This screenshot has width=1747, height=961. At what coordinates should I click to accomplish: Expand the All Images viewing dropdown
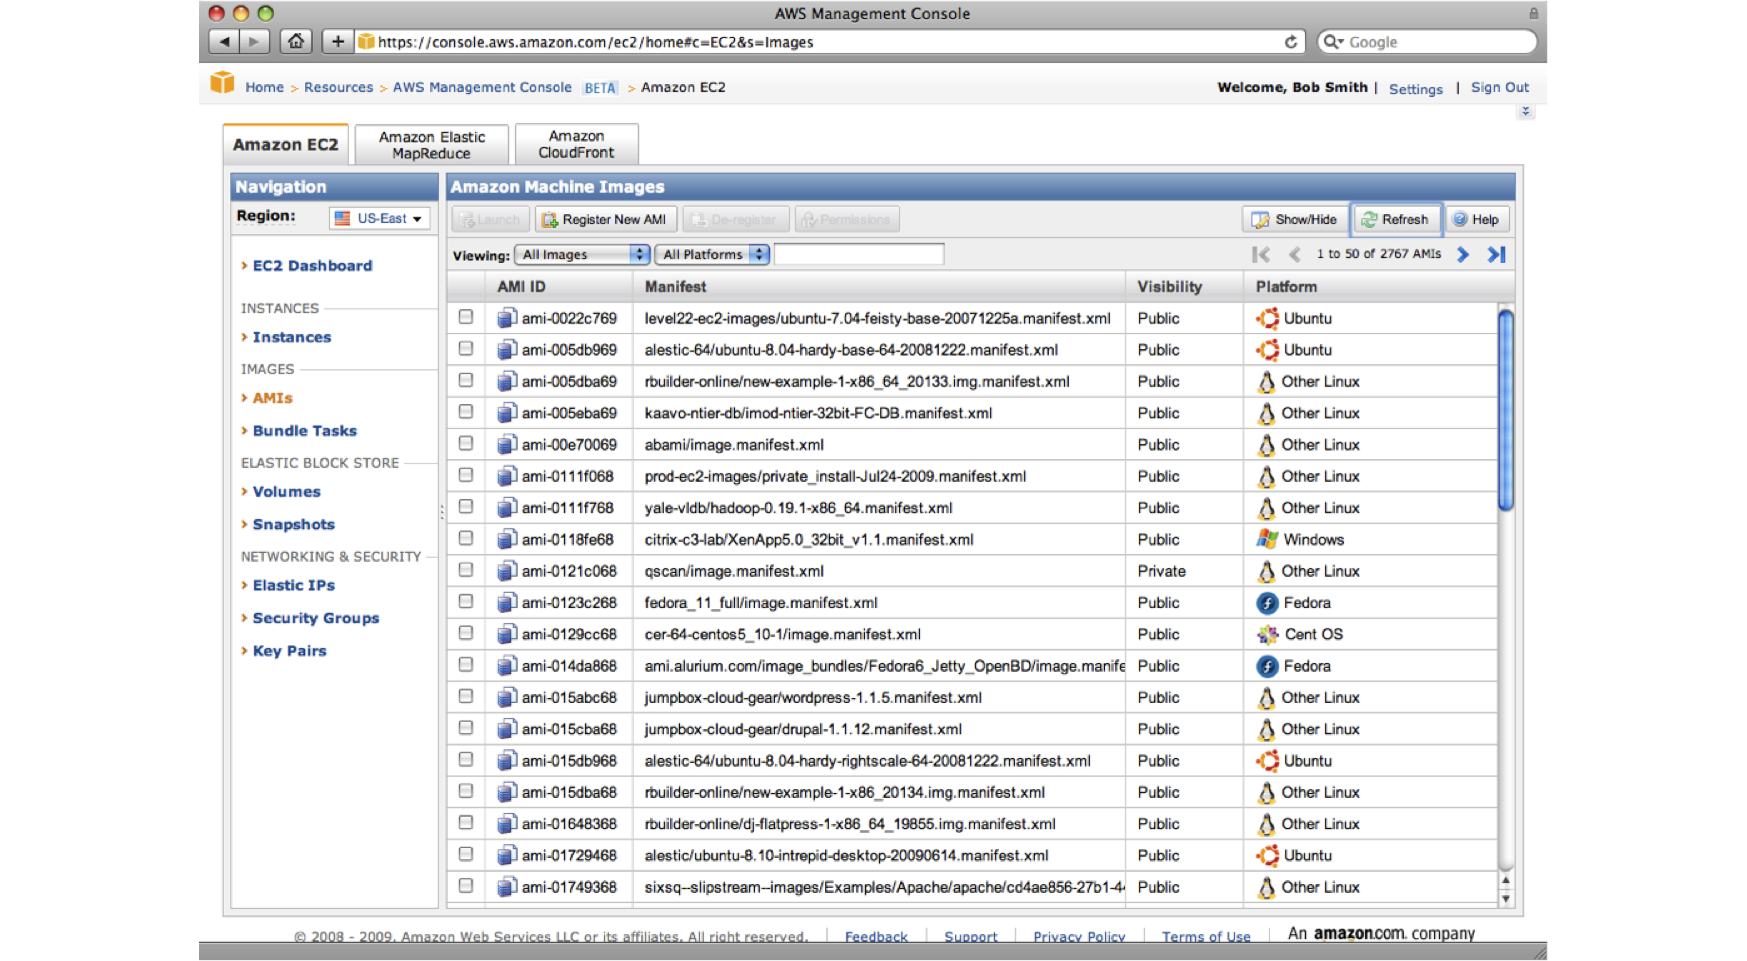(582, 255)
